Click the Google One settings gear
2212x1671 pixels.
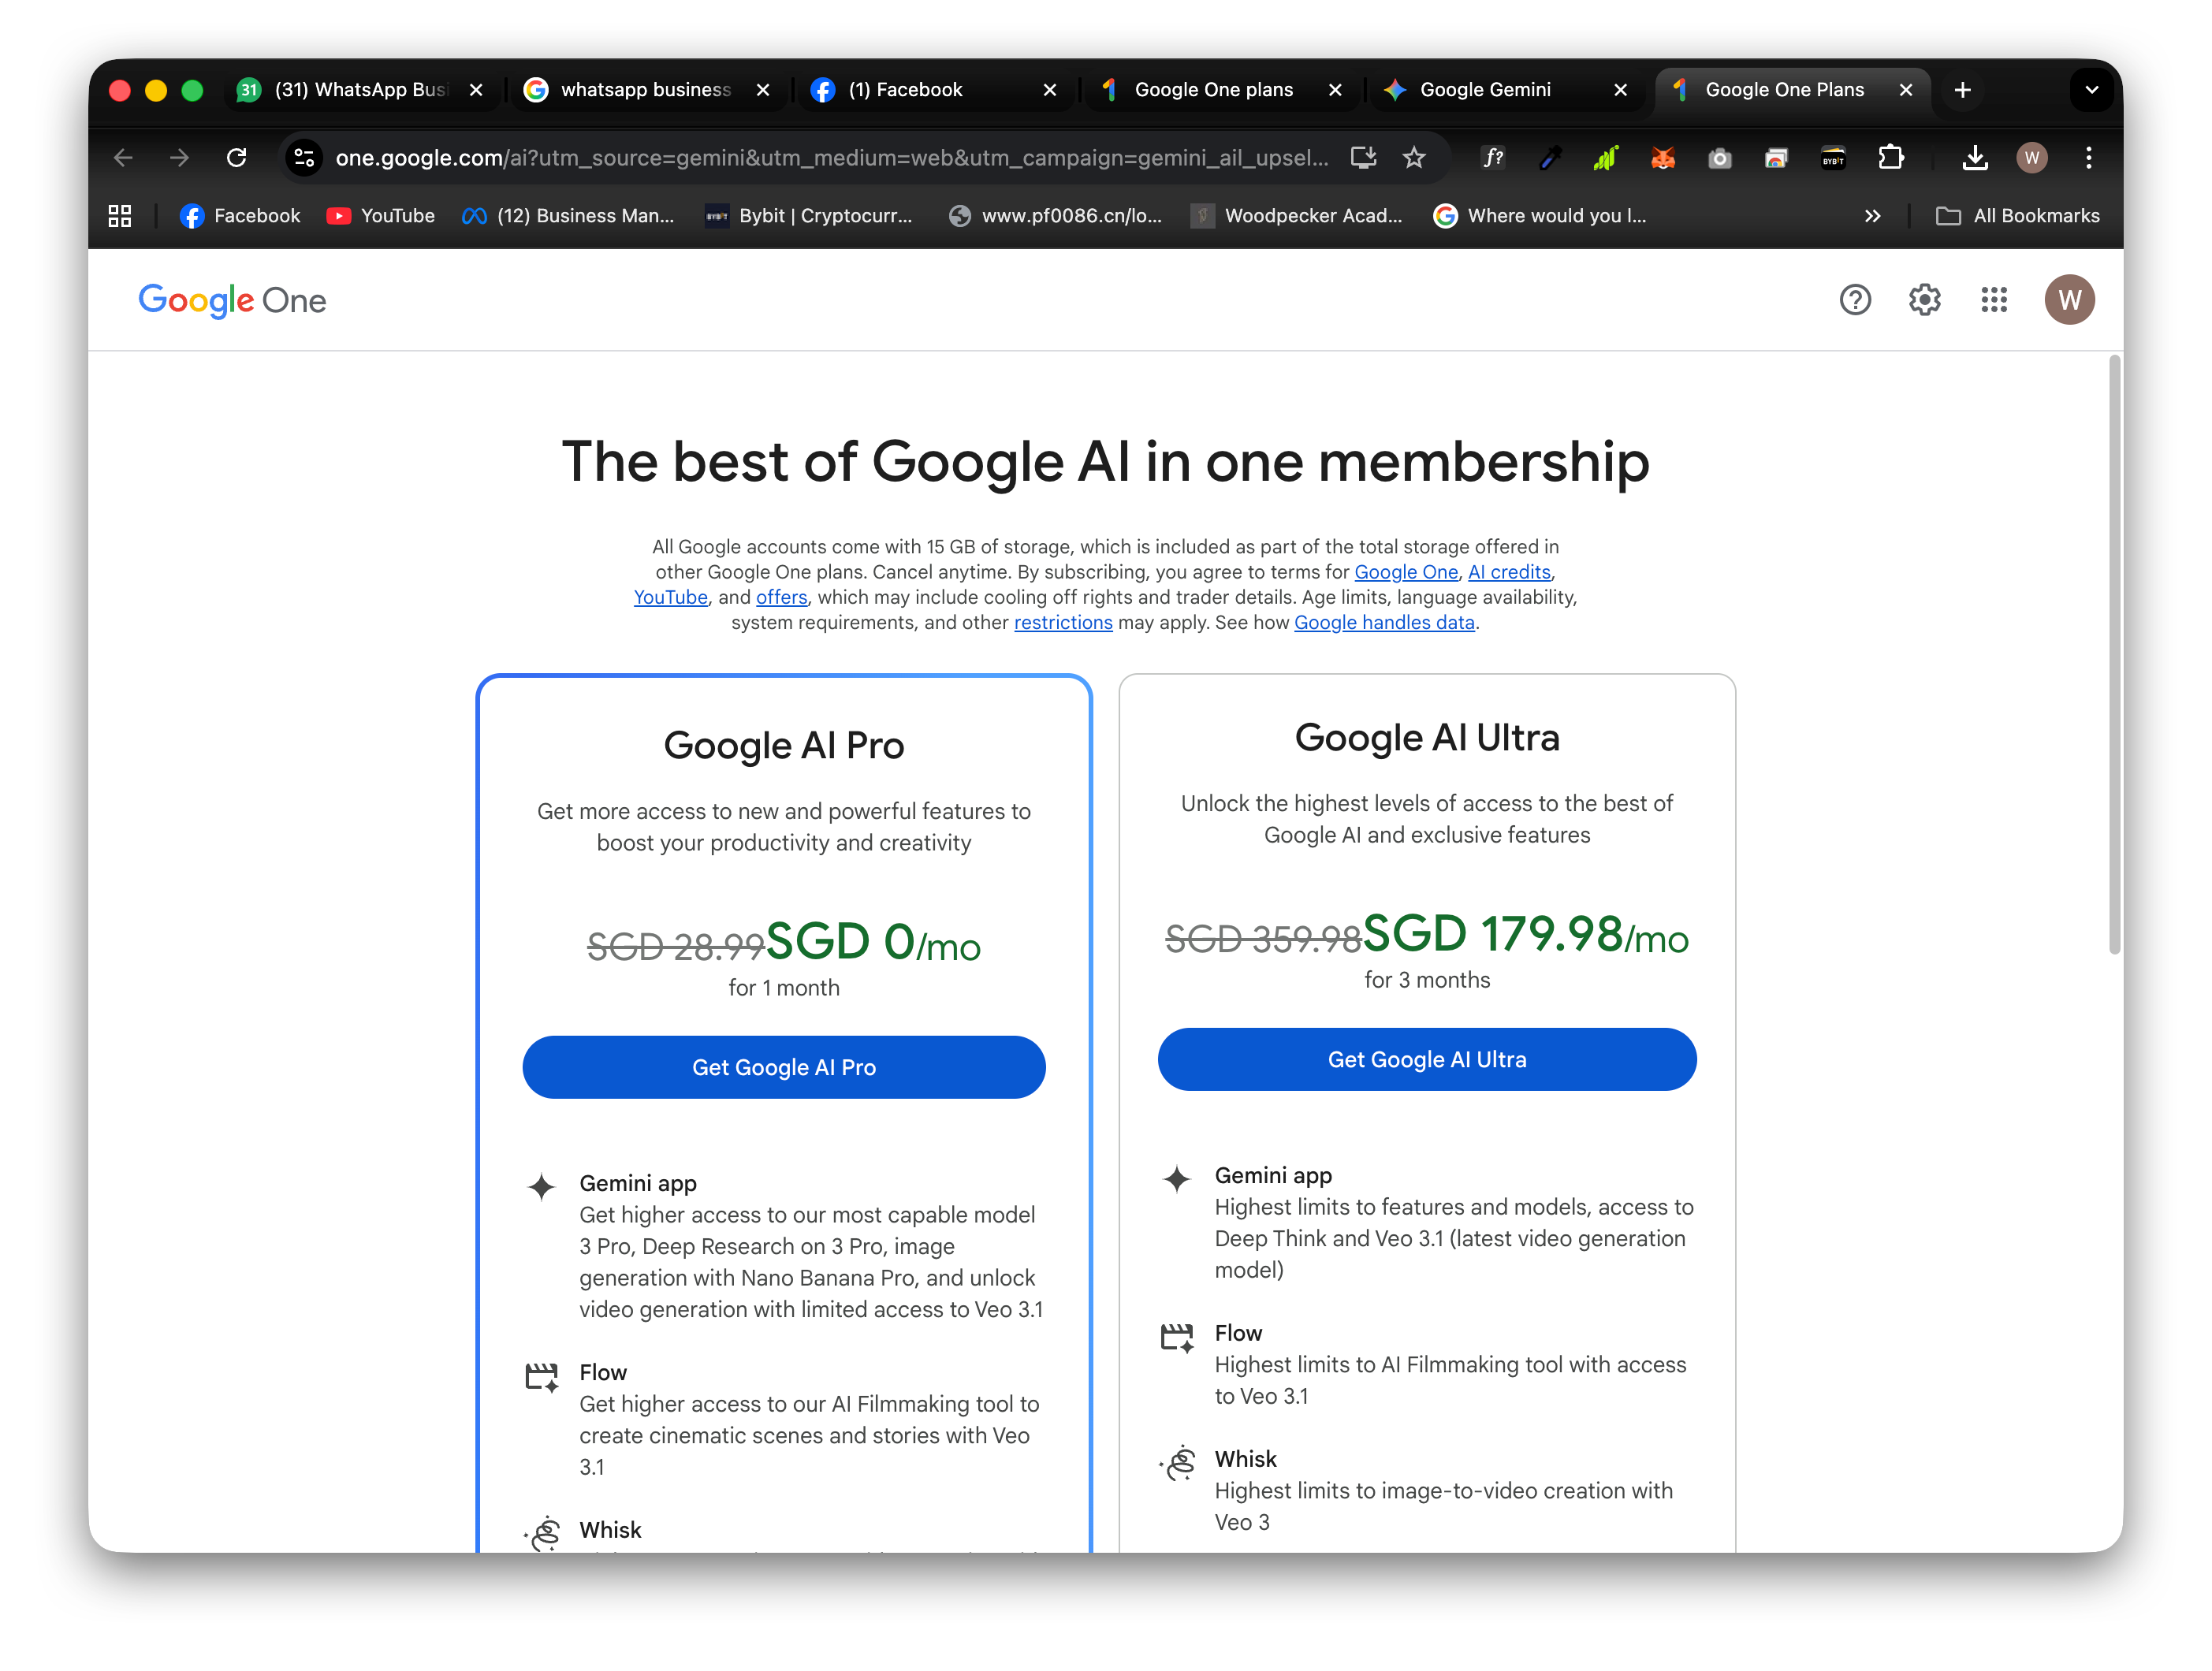click(x=1924, y=300)
